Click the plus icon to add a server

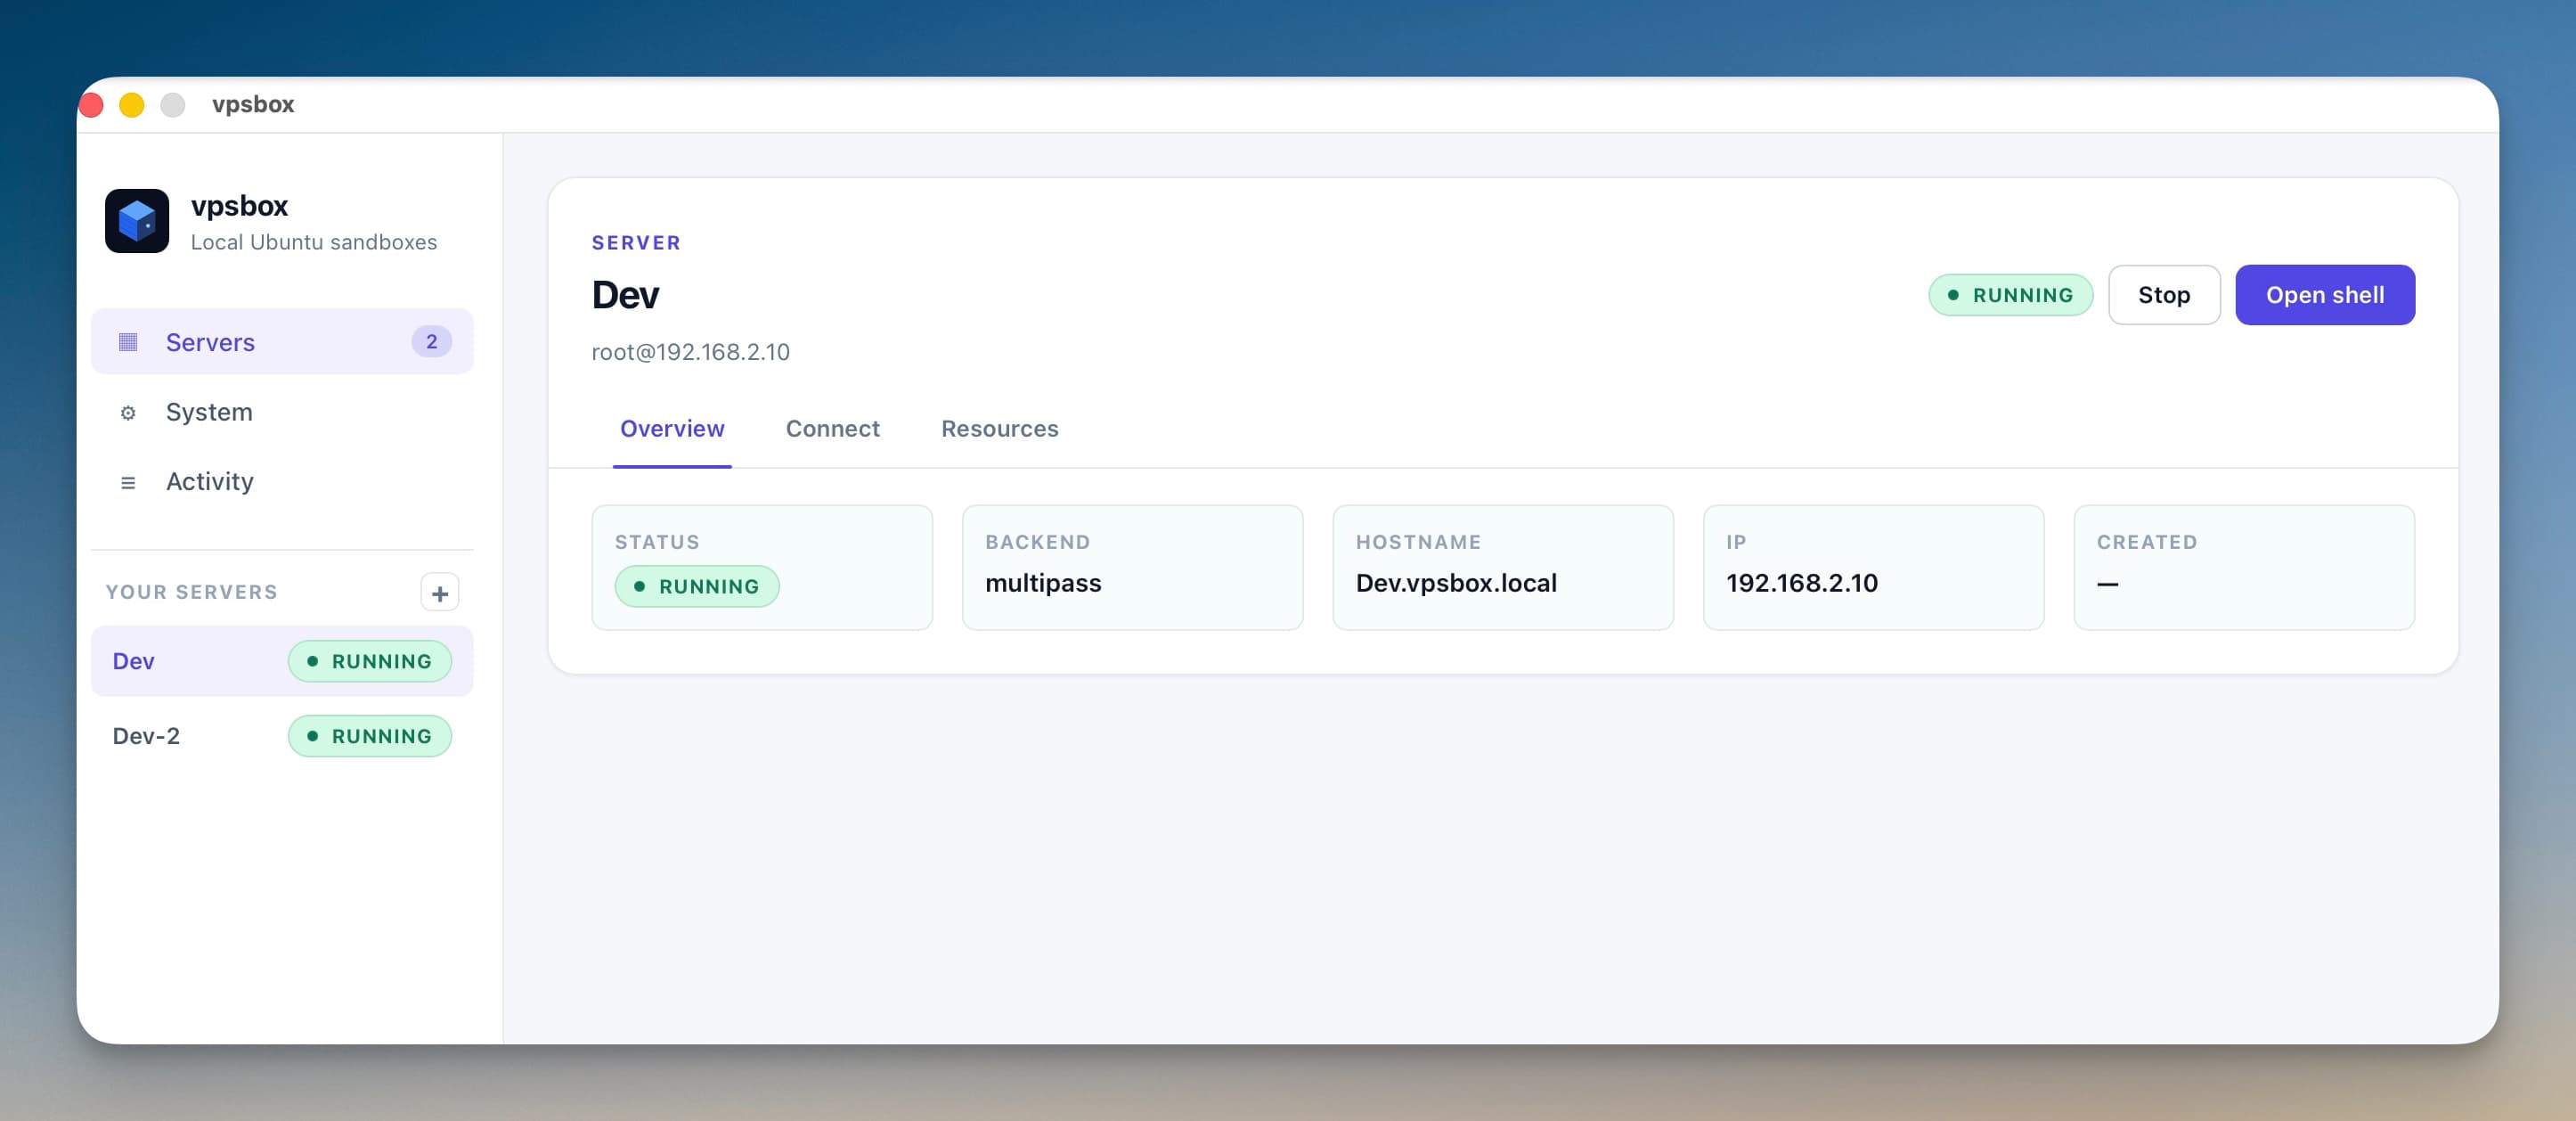[x=439, y=592]
